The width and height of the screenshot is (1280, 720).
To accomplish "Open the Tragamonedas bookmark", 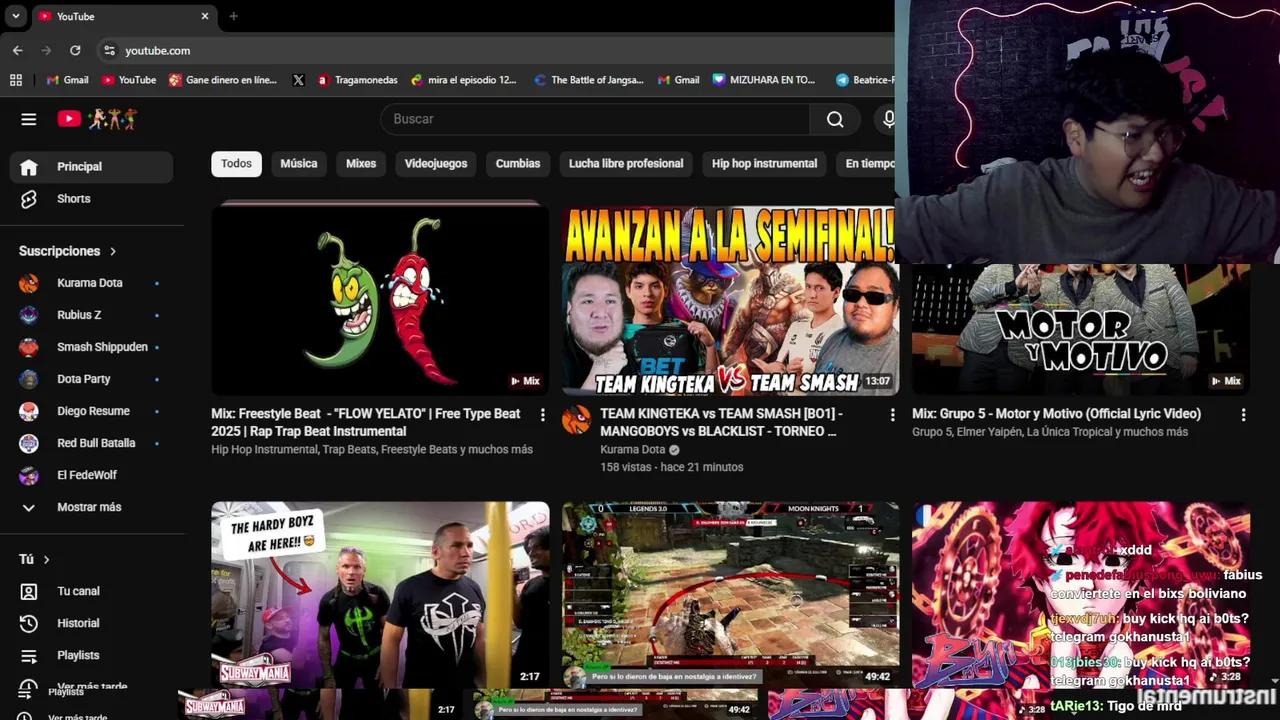I will (x=357, y=80).
